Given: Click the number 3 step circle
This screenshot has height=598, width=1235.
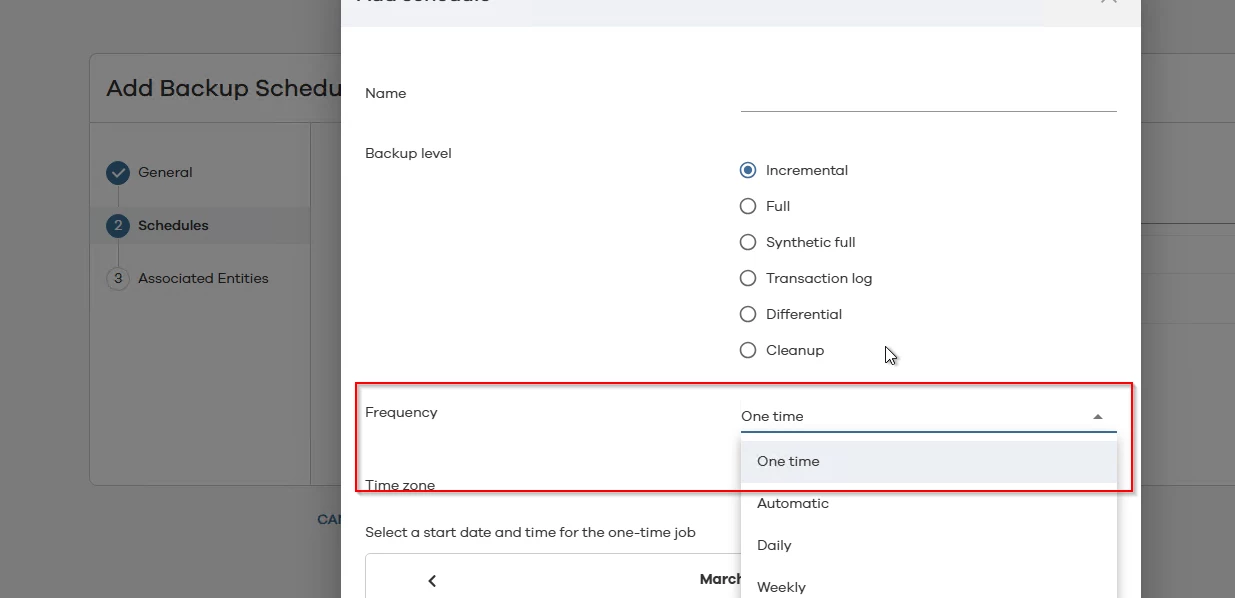Looking at the screenshot, I should (118, 279).
